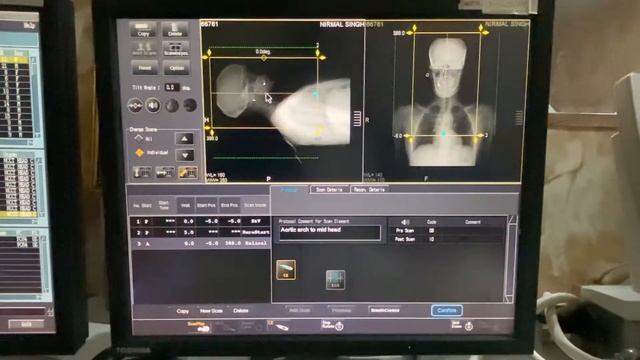
Task: Open the Recon. Details tab
Action: (369, 189)
